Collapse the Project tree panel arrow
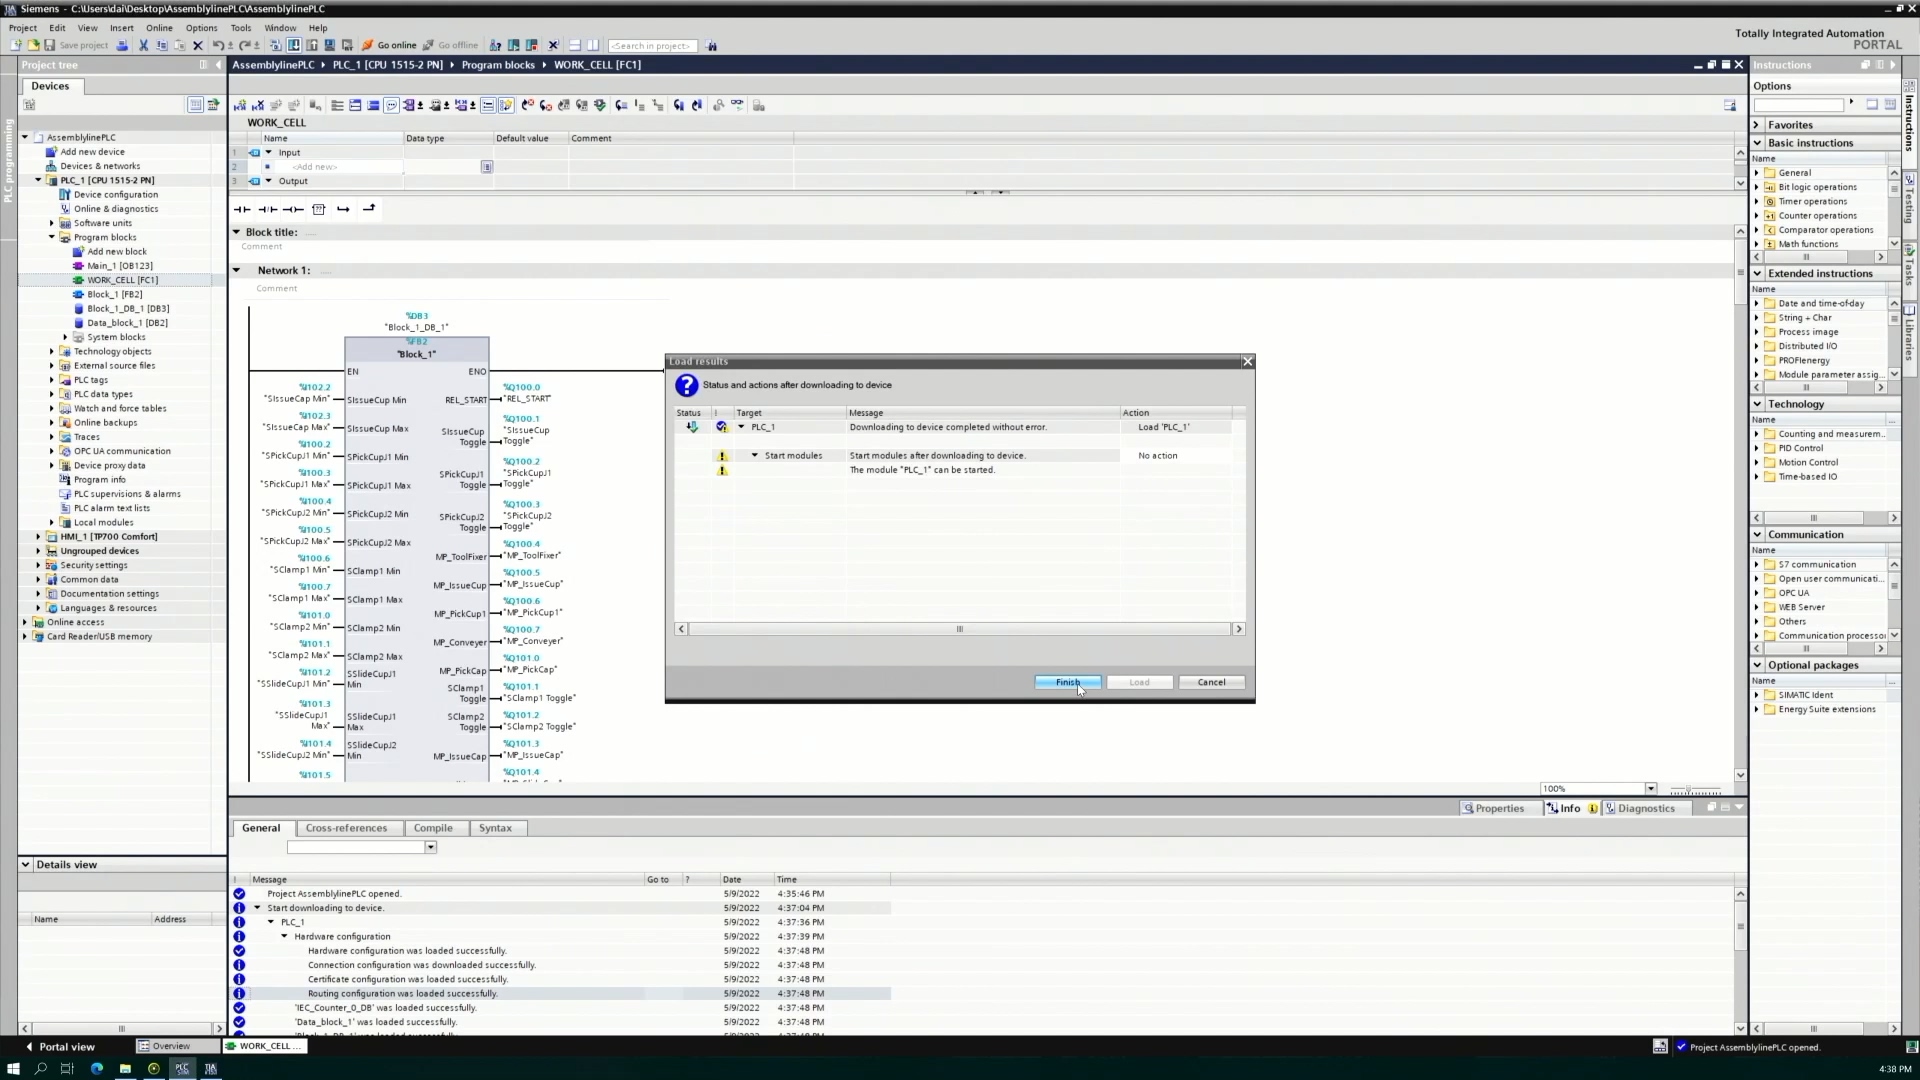Screen dimensions: 1920x1080 coord(218,65)
